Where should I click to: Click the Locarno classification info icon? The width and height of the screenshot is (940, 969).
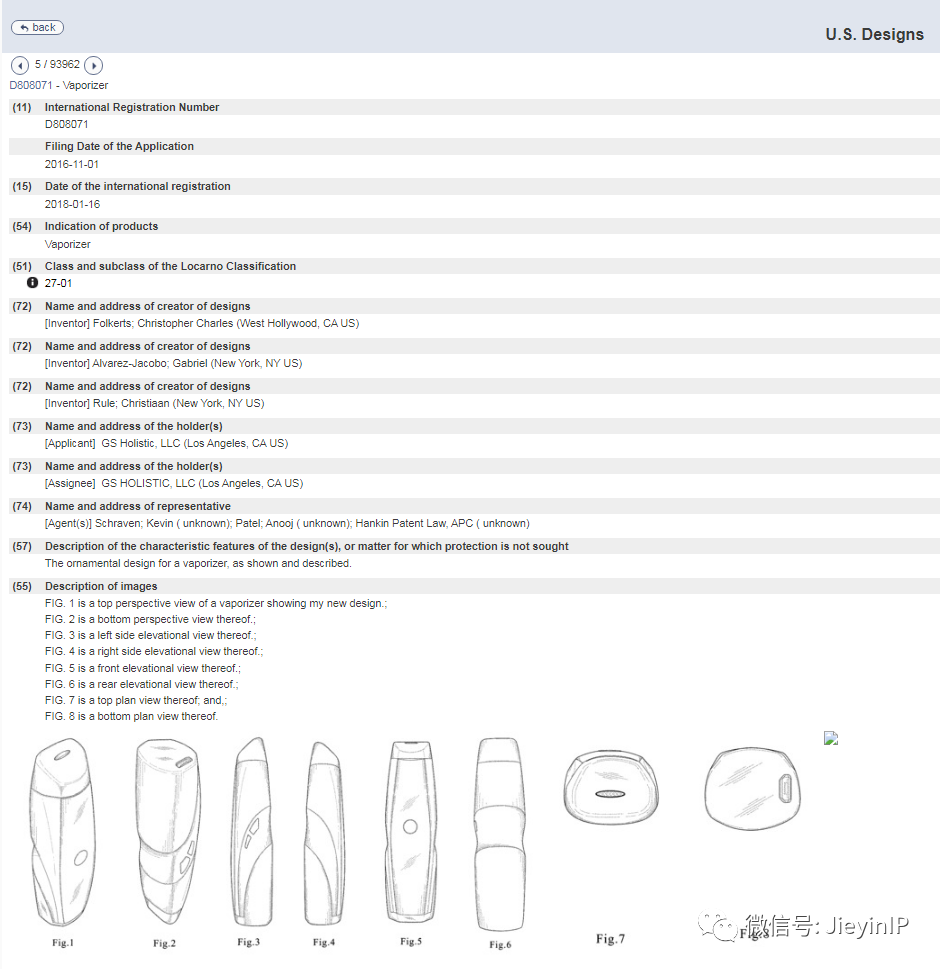(x=32, y=282)
